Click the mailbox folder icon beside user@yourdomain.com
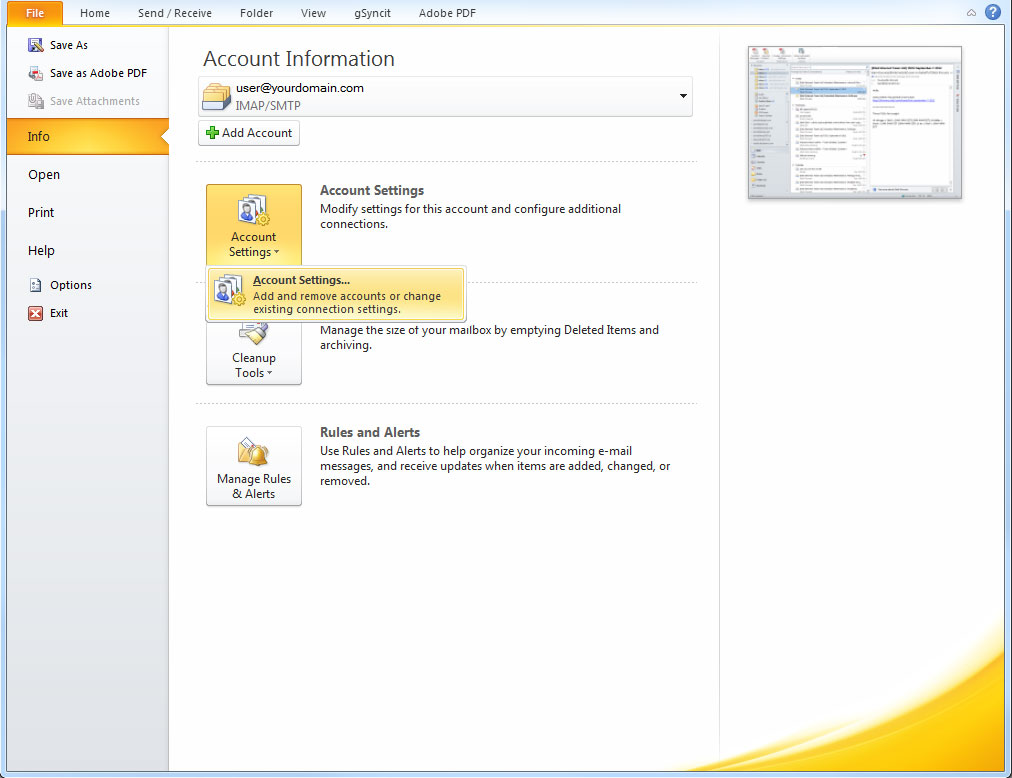This screenshot has height=778, width=1012. [216, 97]
